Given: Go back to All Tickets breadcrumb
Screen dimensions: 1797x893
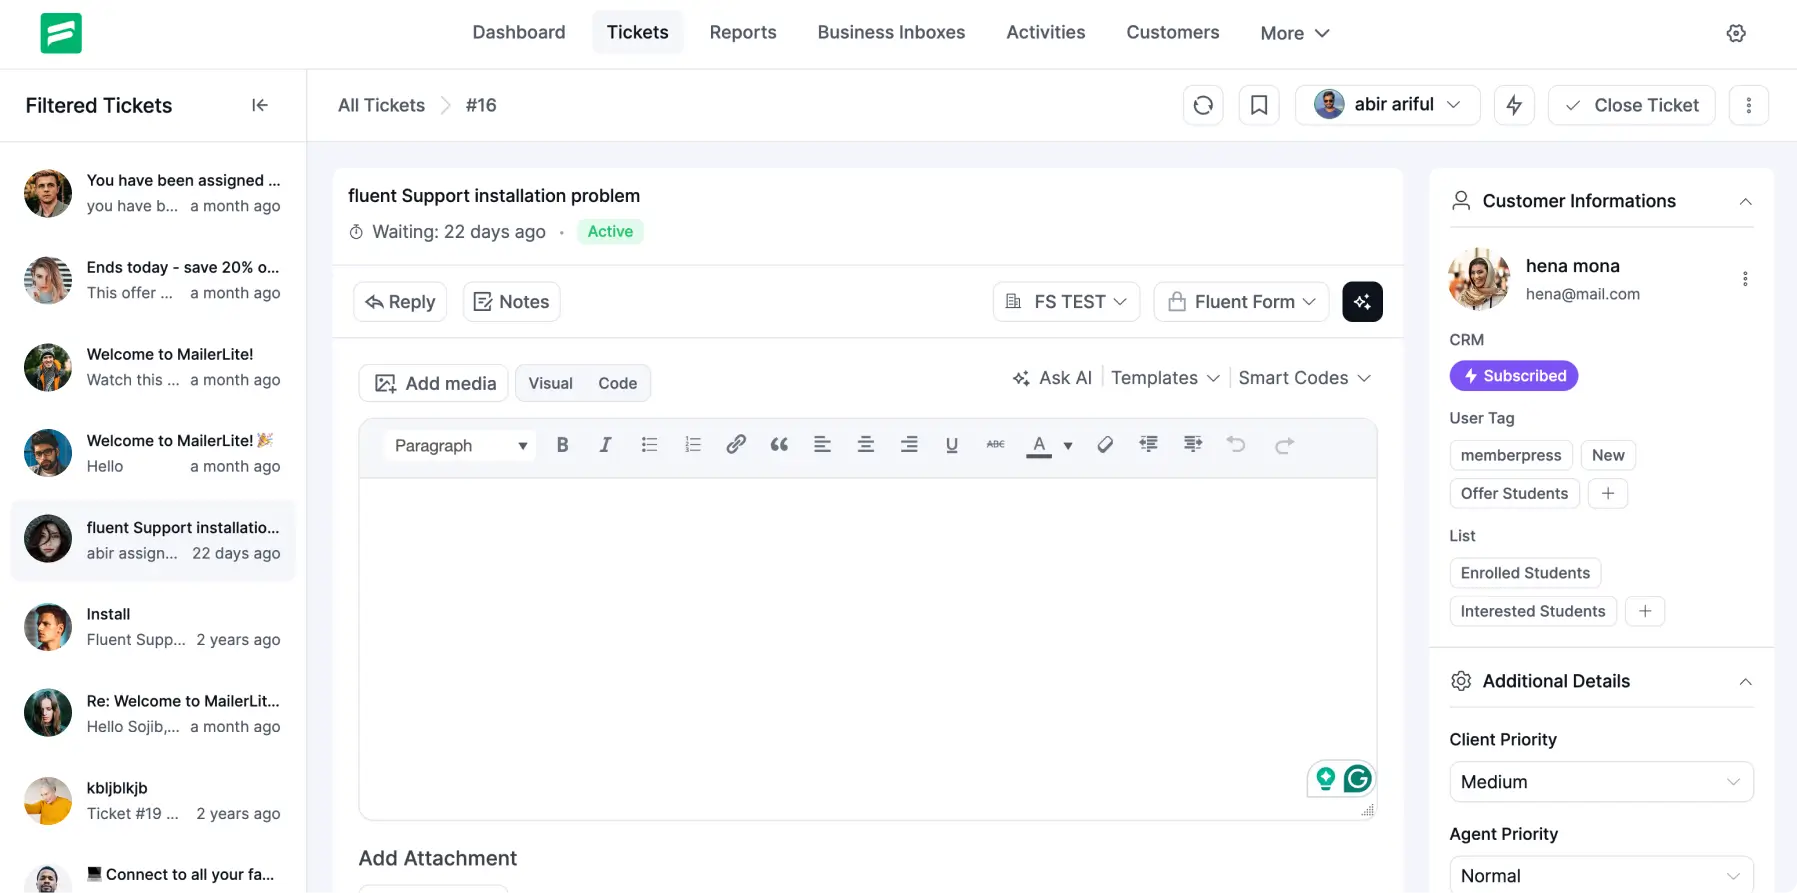Looking at the screenshot, I should pyautogui.click(x=381, y=105).
